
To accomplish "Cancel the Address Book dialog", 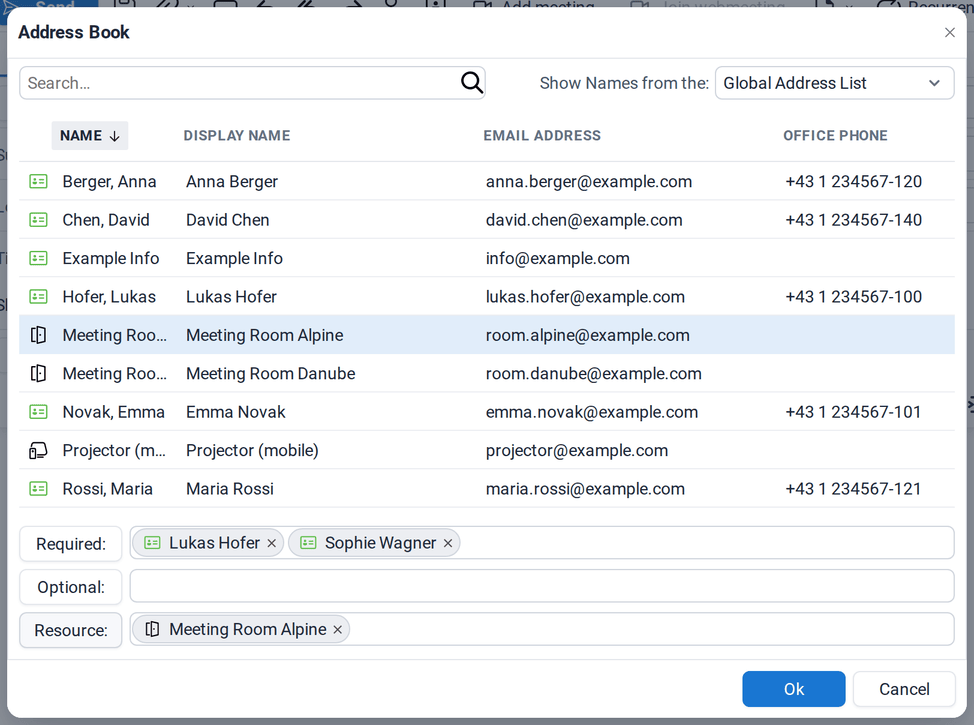I will pyautogui.click(x=904, y=689).
